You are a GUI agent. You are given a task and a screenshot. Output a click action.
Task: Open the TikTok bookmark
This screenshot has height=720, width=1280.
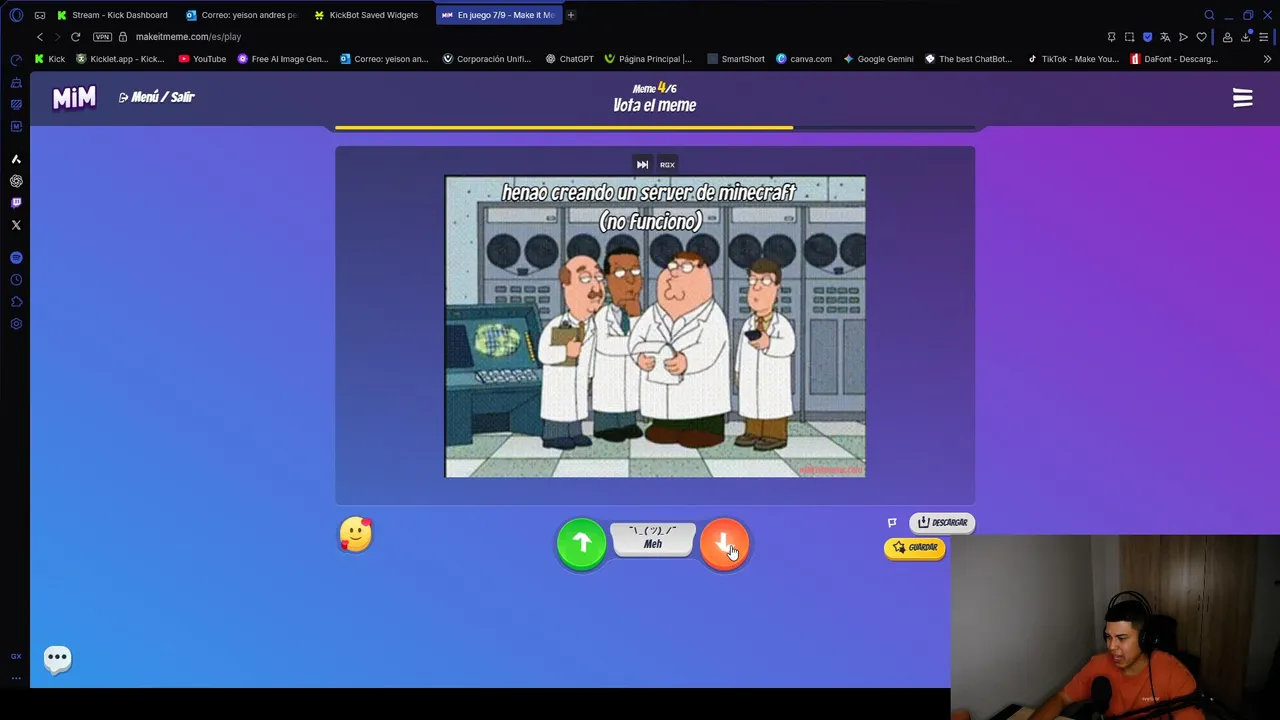pos(1073,59)
